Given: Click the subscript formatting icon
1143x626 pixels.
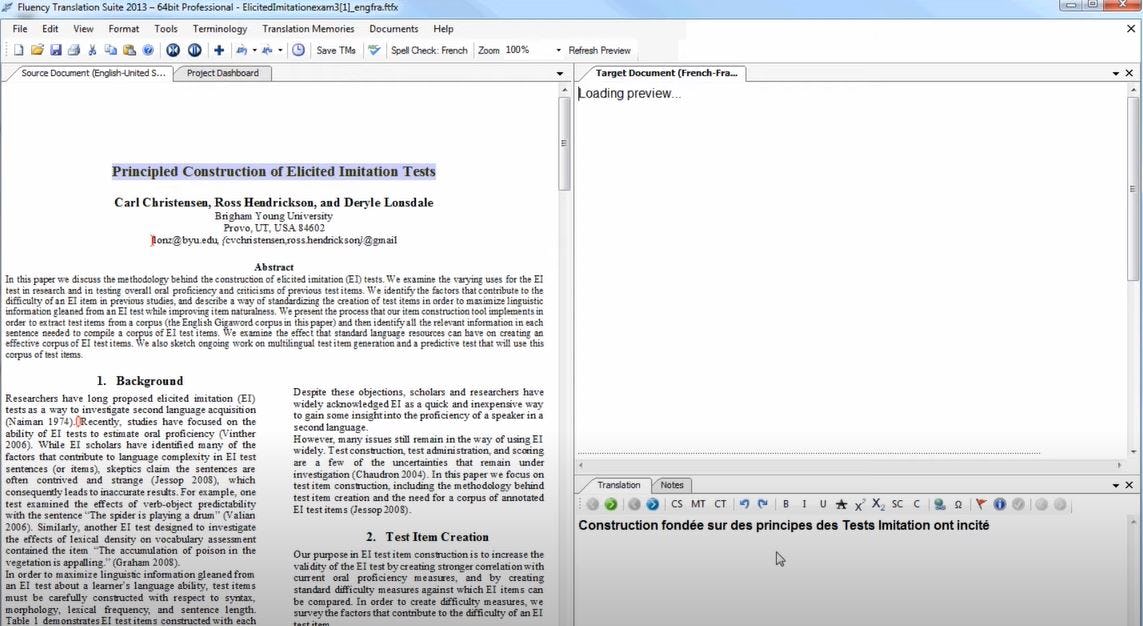Looking at the screenshot, I should (x=877, y=504).
